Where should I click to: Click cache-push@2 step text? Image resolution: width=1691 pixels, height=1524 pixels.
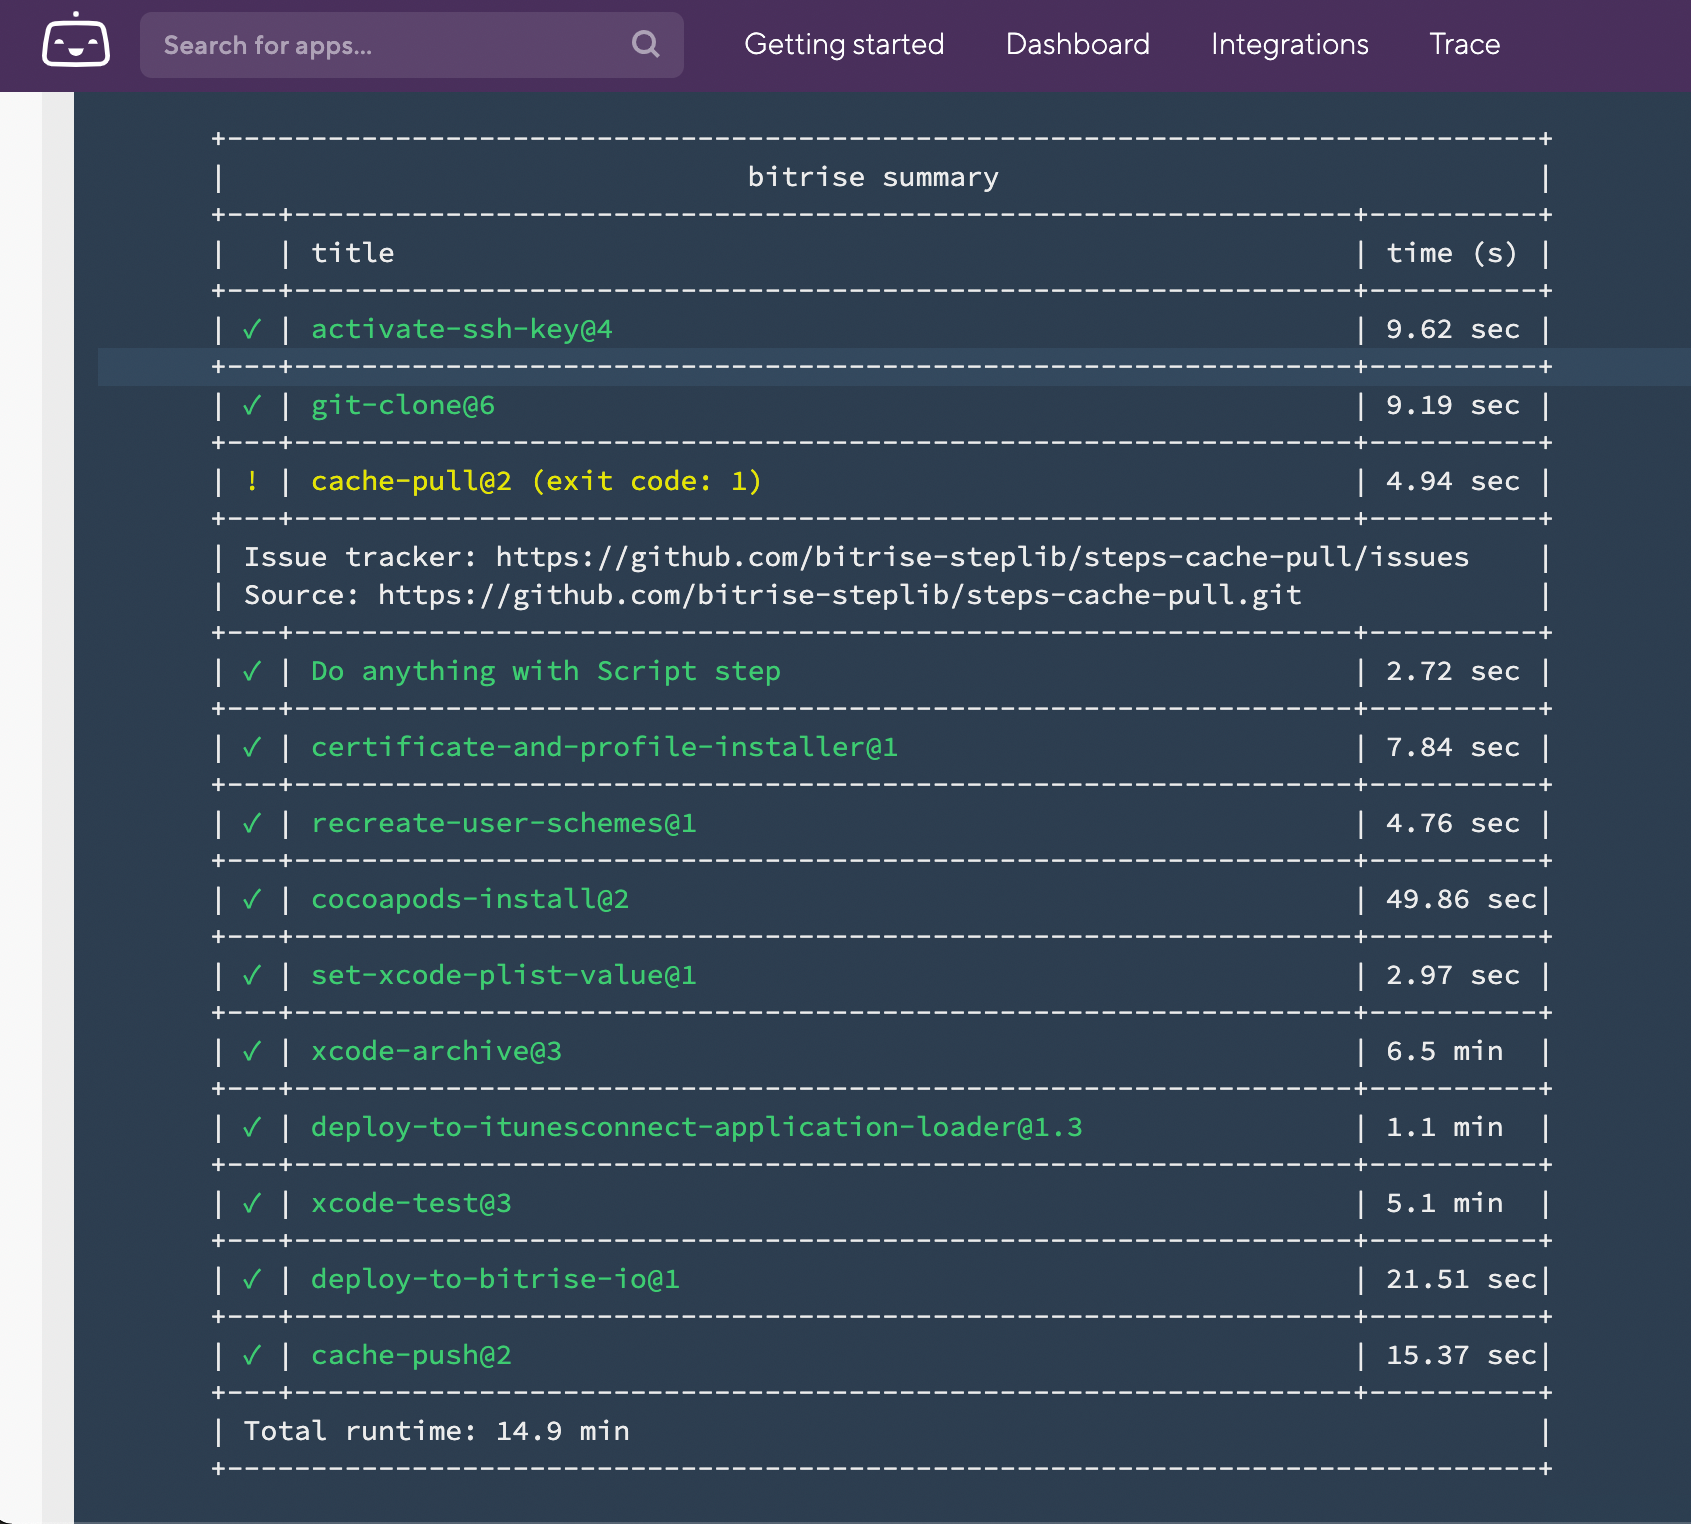pyautogui.click(x=411, y=1355)
